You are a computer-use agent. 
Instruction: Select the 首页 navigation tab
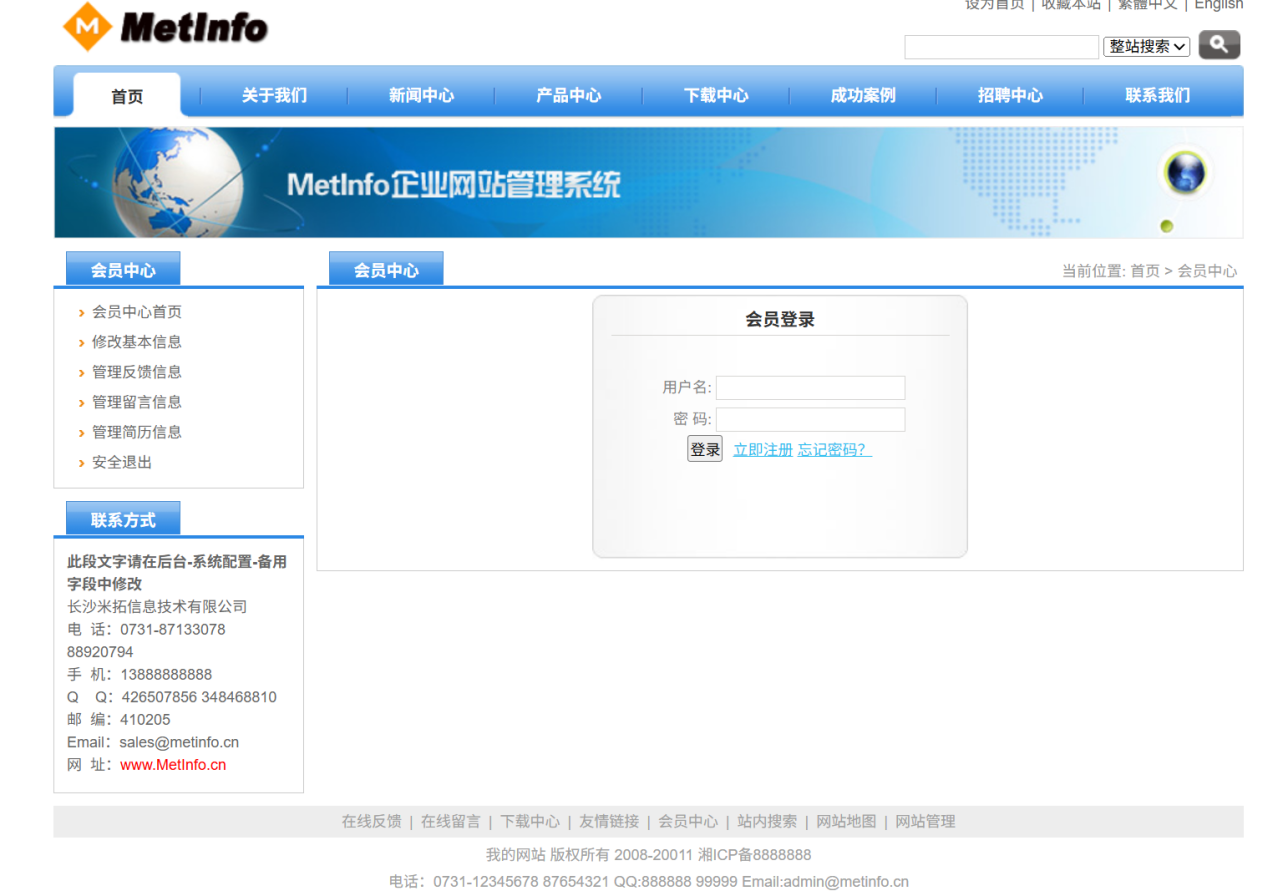[127, 96]
